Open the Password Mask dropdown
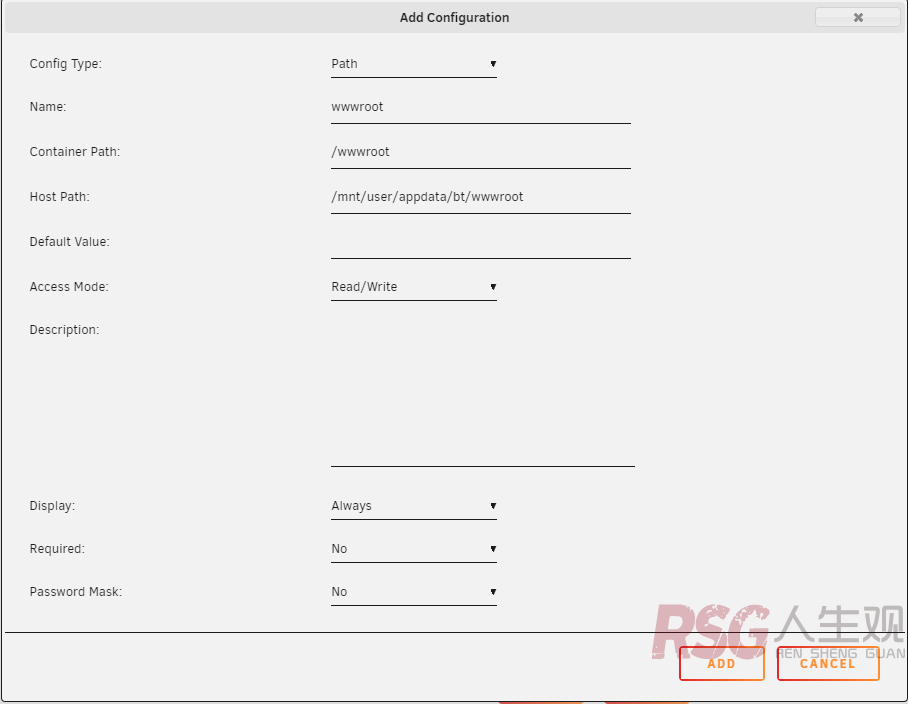The height and width of the screenshot is (704, 908). coord(413,592)
